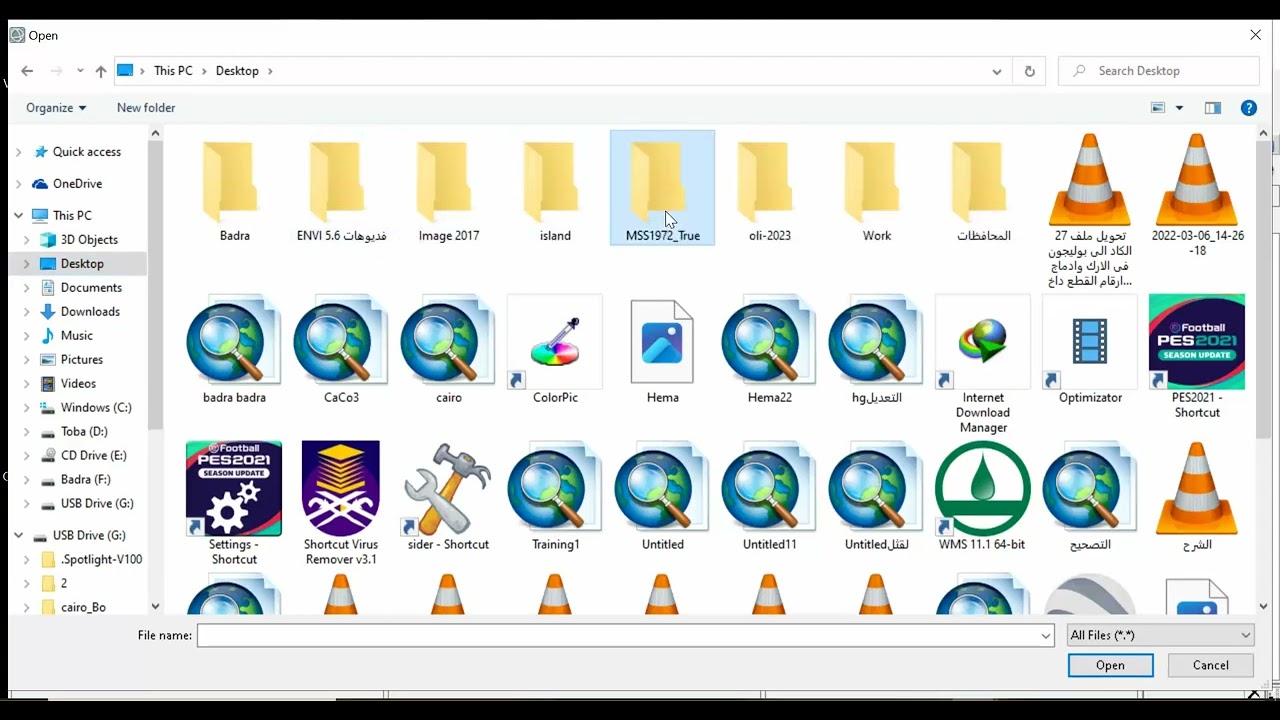Select Shortcut Virus Remover v3.1
1280x720 pixels.
[x=341, y=503]
